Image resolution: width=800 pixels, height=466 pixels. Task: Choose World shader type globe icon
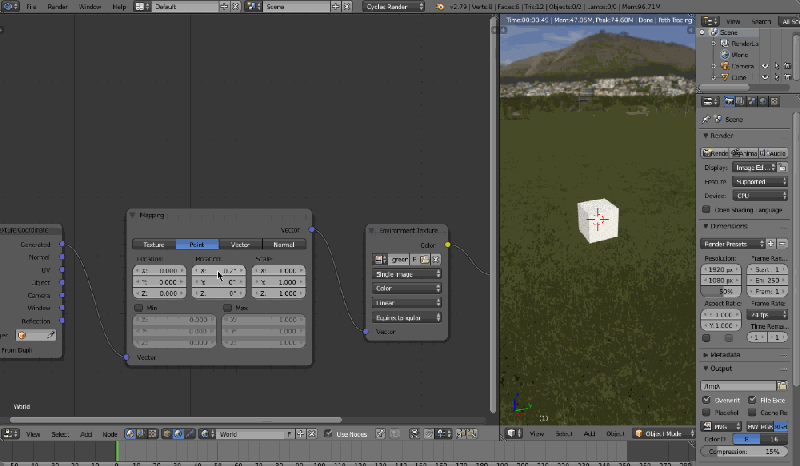click(178, 434)
